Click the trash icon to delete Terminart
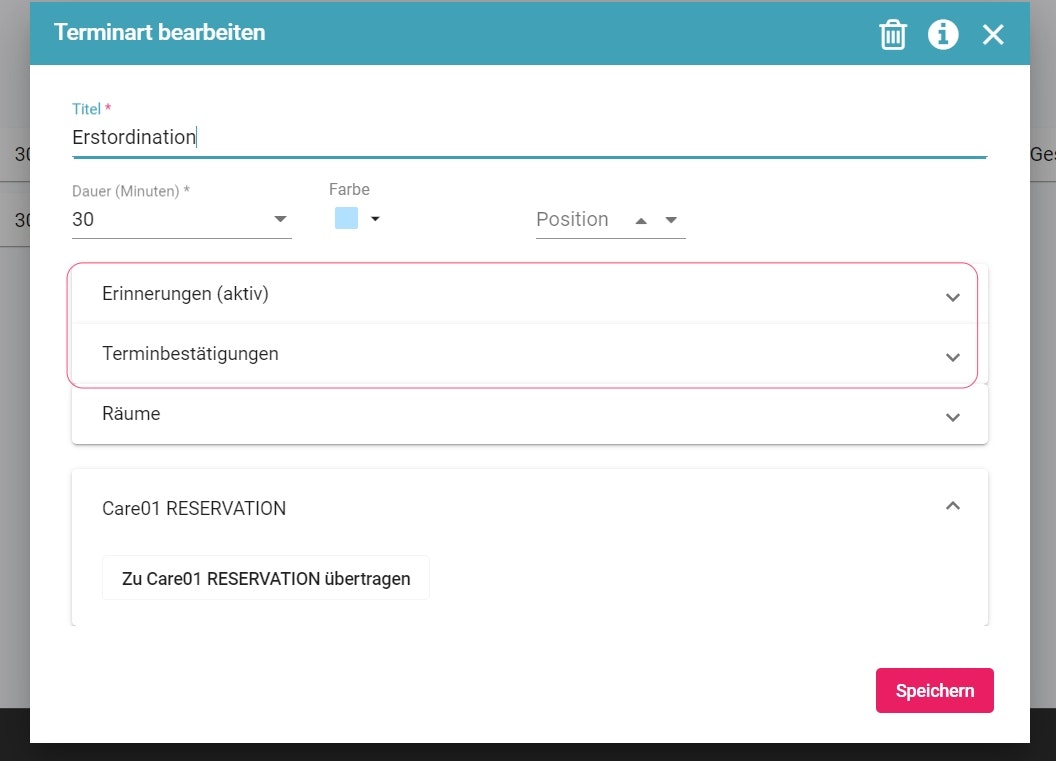 (892, 35)
